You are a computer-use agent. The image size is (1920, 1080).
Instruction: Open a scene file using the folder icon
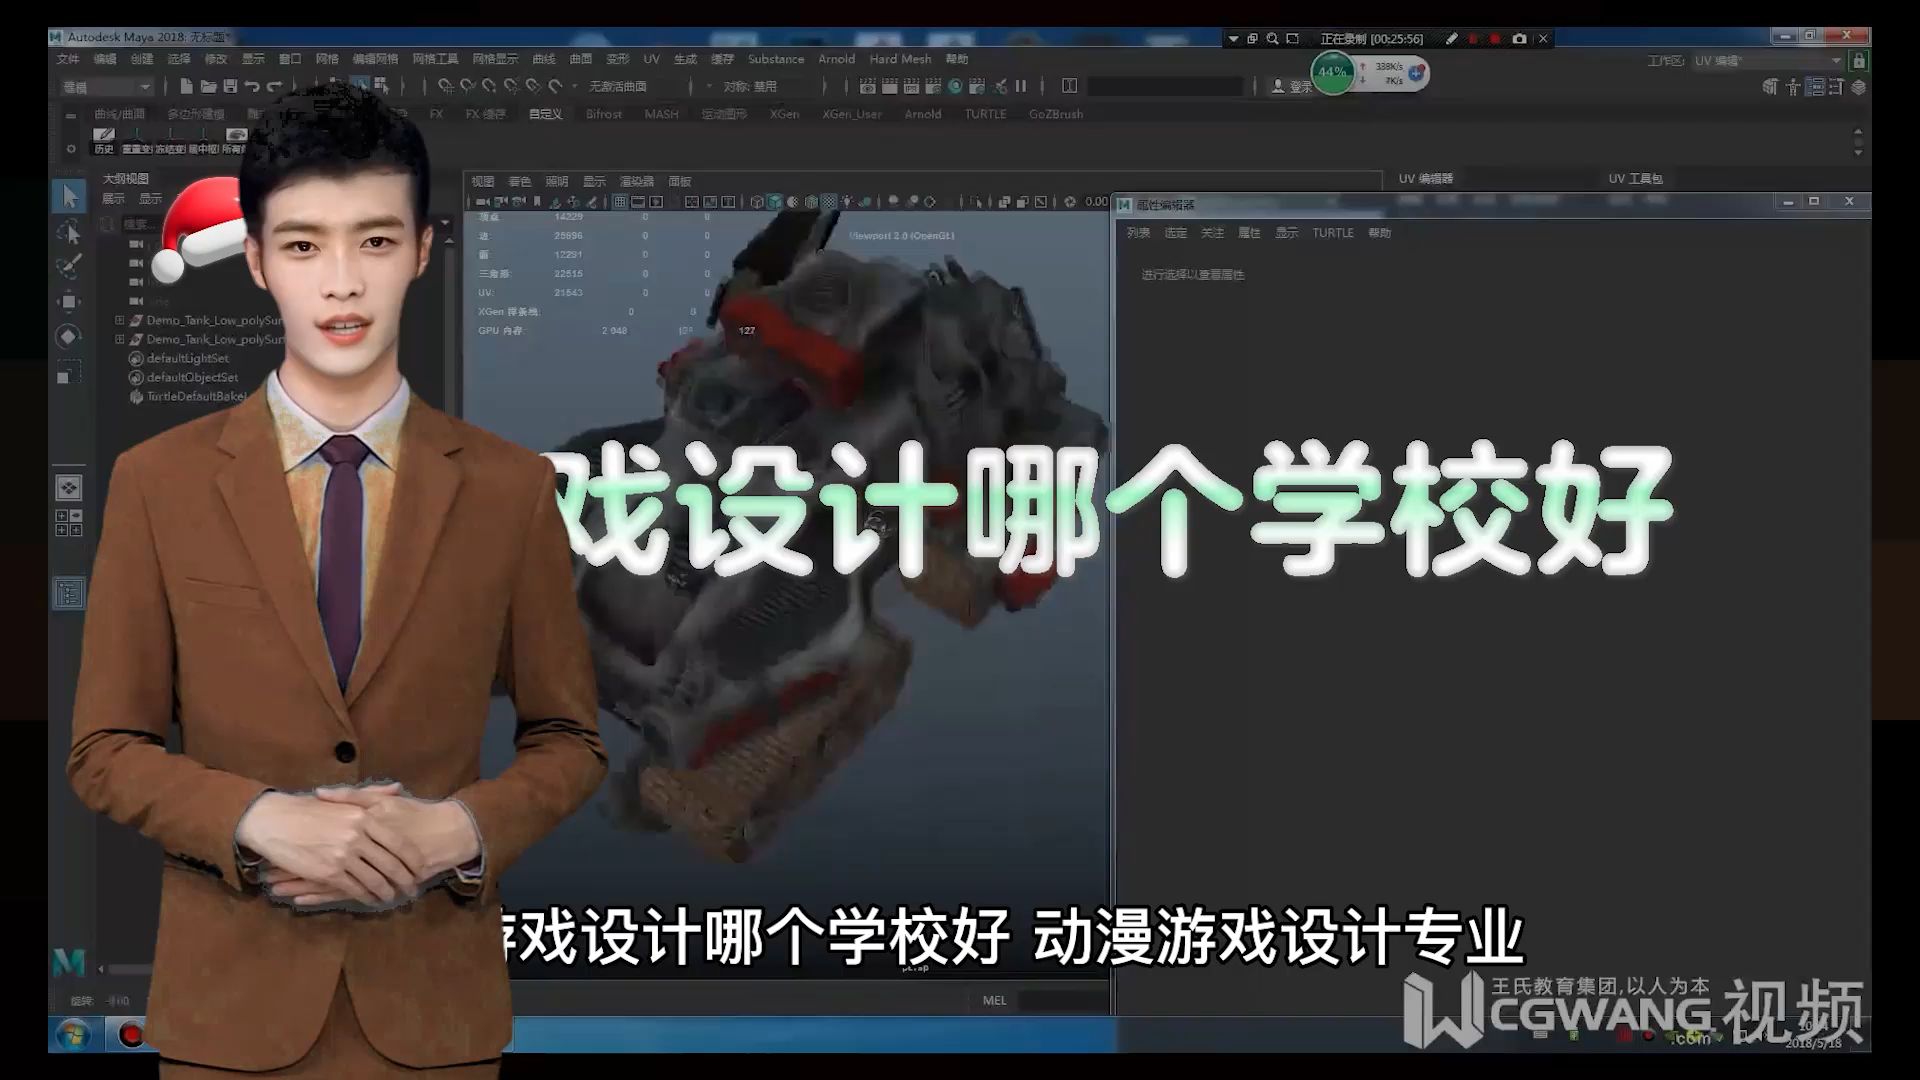(208, 86)
